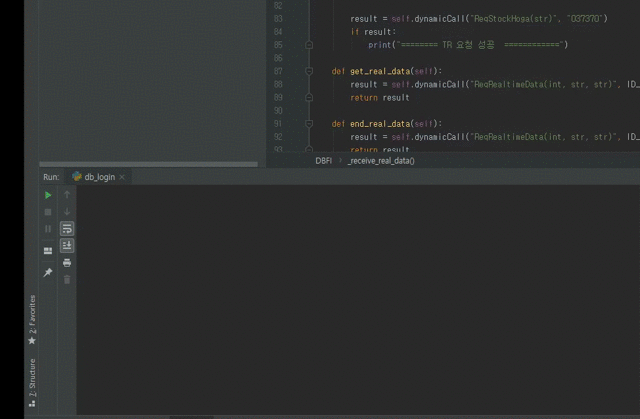Click the end_real_data function name
This screenshot has width=640, height=419.
click(380, 124)
